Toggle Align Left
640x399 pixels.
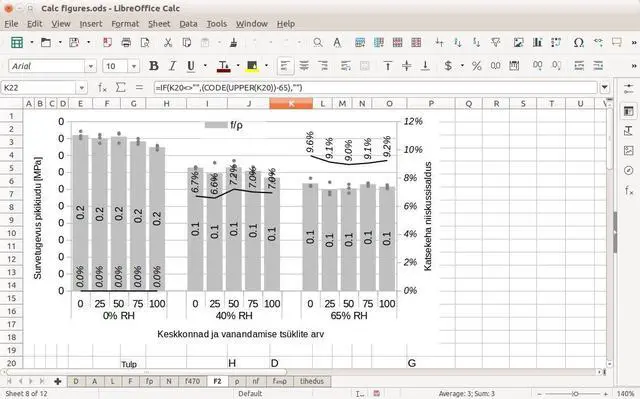285,66
